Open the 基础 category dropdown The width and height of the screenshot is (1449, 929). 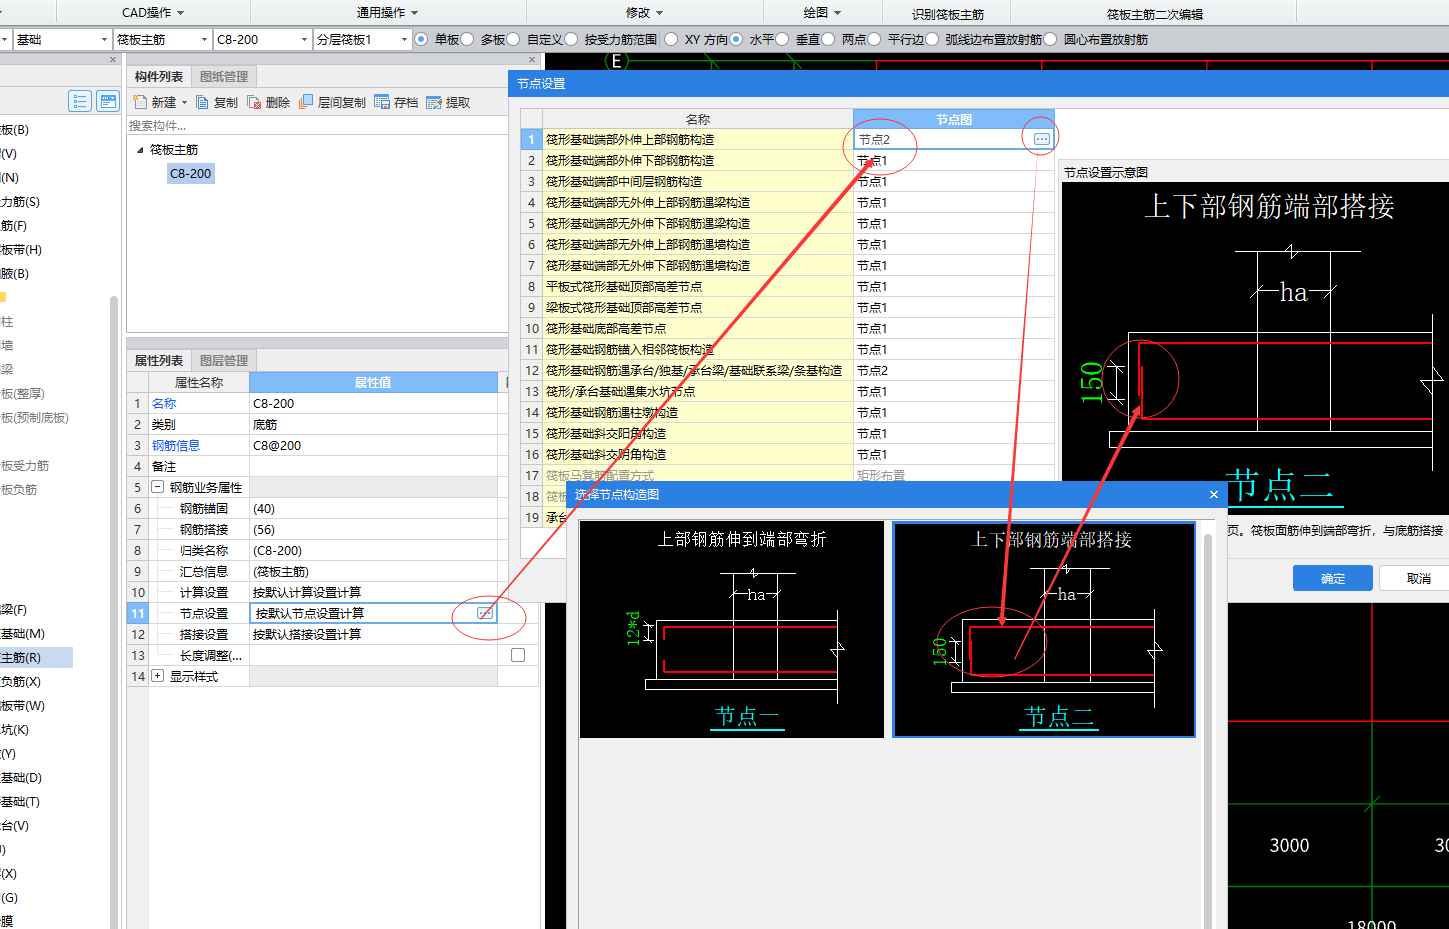104,39
